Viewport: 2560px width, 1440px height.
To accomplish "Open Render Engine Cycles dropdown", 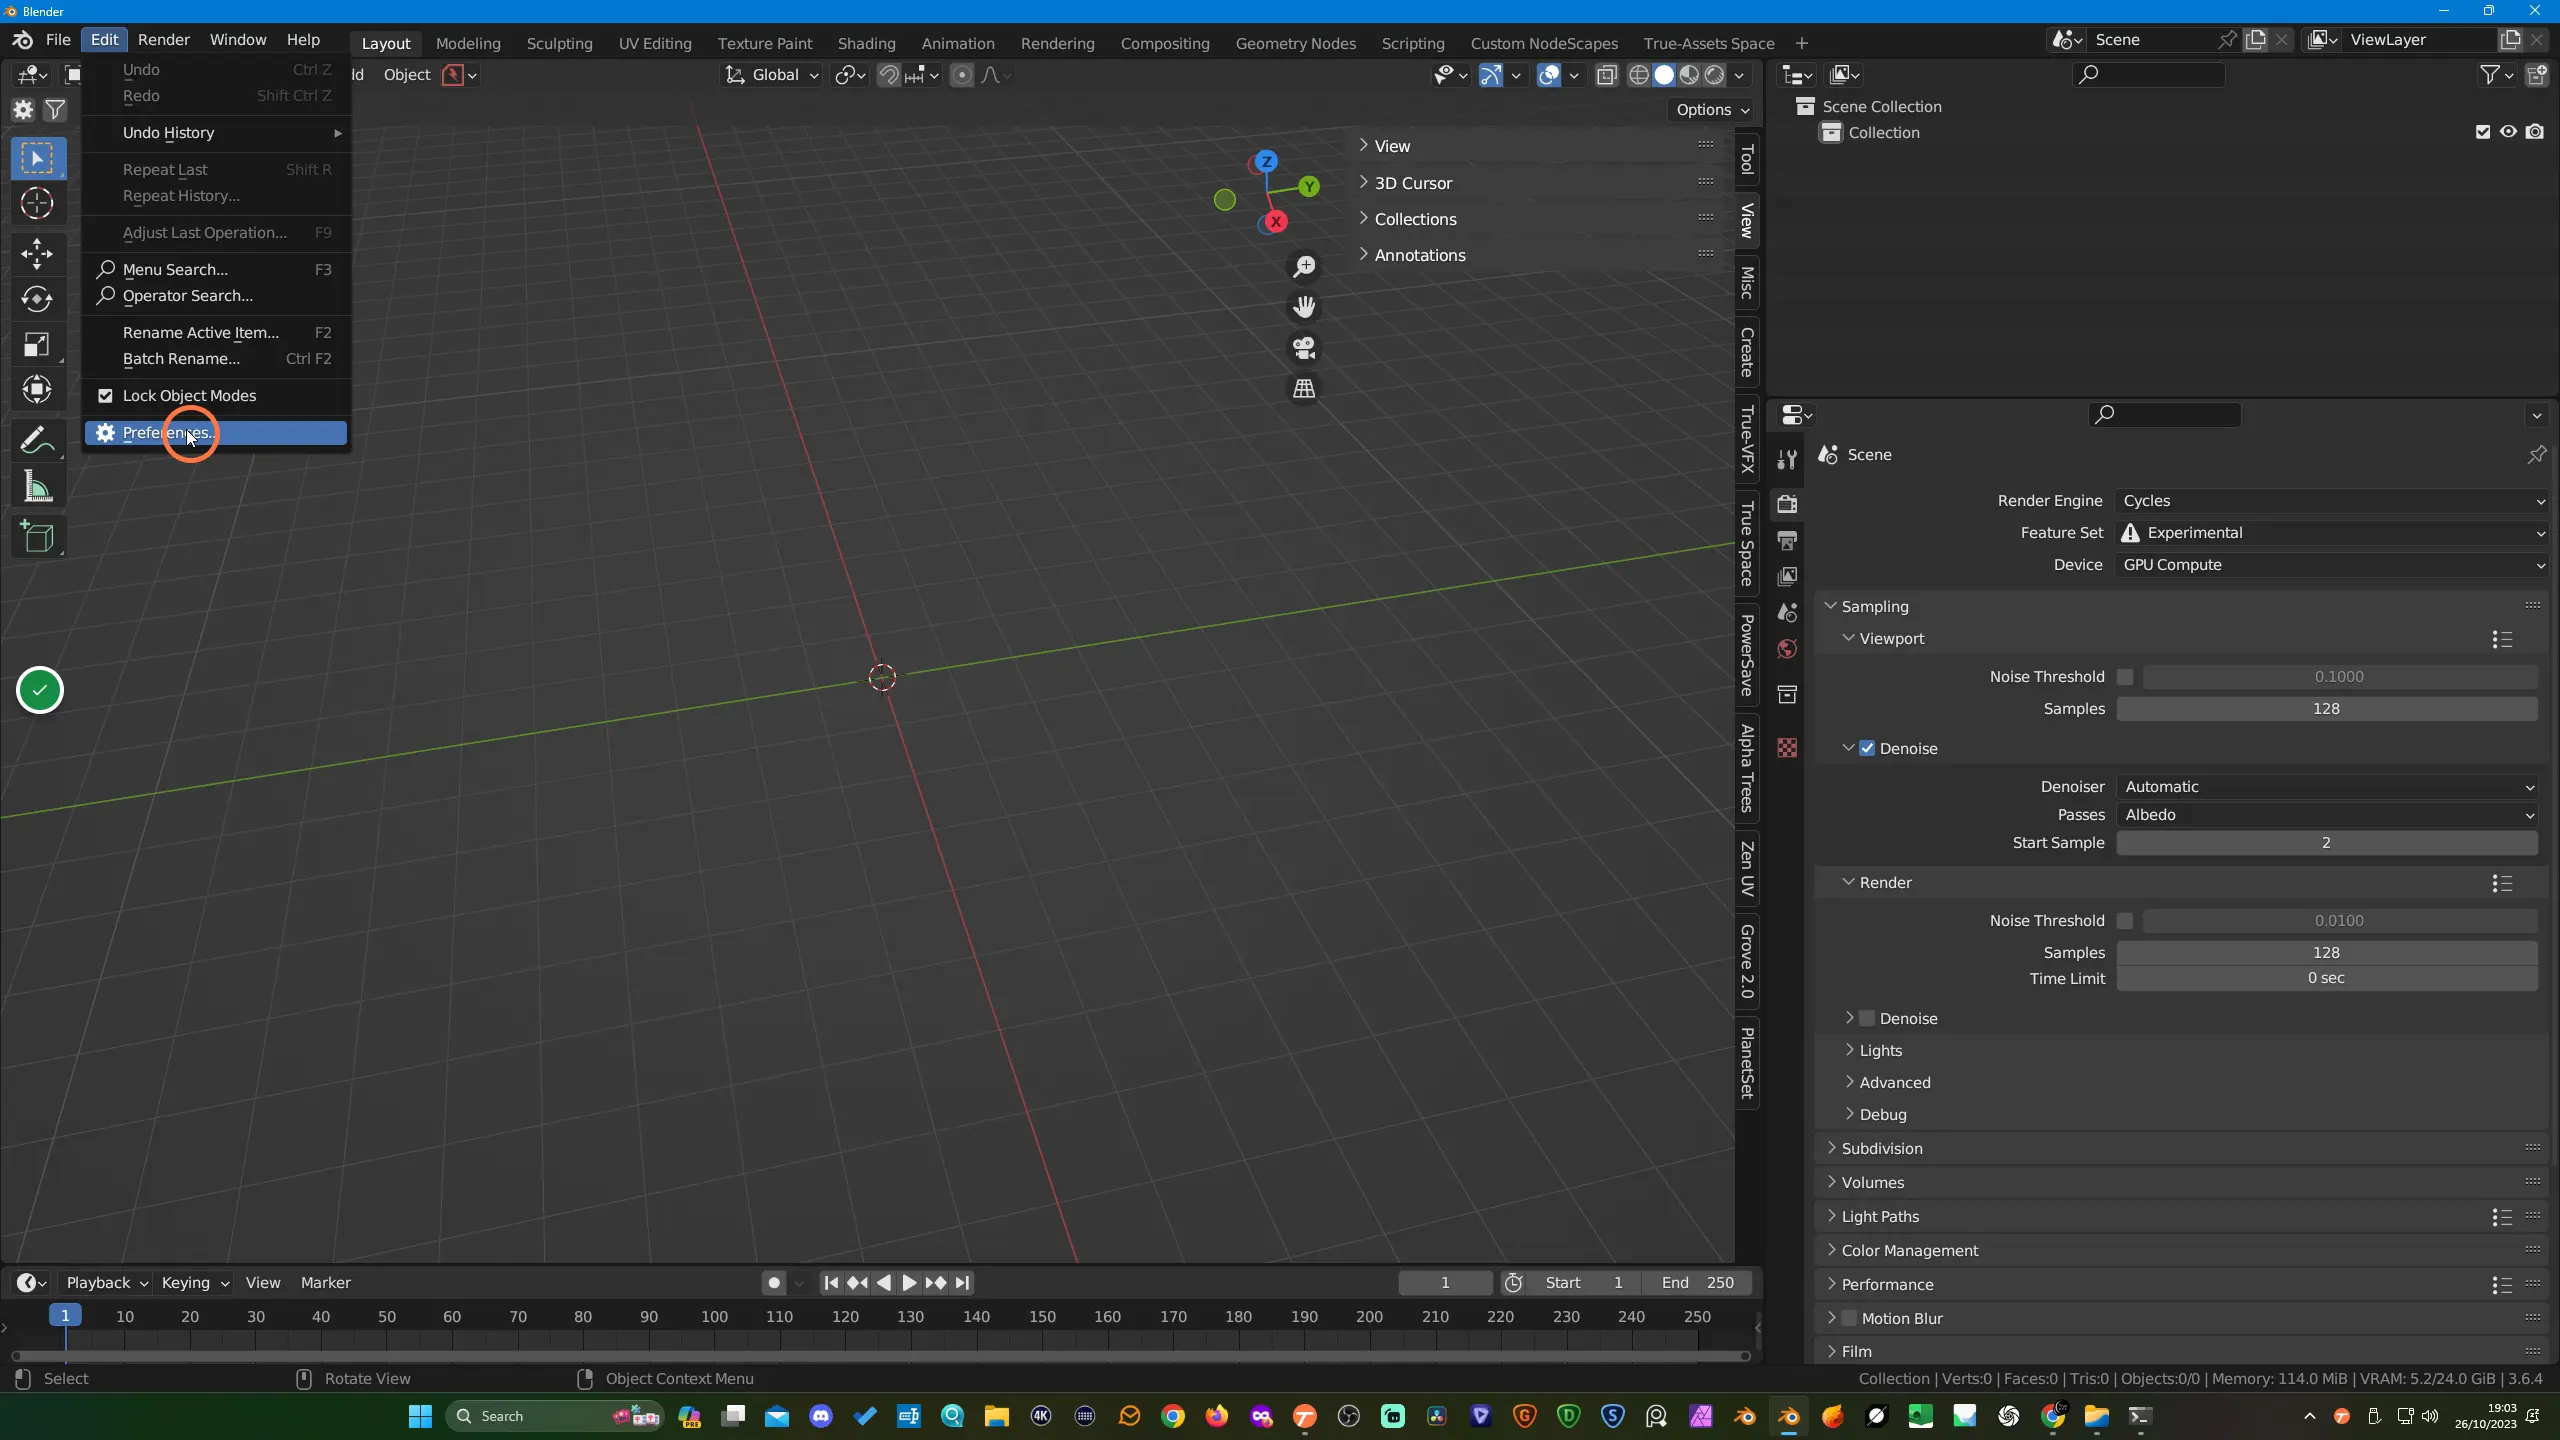I will (x=2331, y=501).
